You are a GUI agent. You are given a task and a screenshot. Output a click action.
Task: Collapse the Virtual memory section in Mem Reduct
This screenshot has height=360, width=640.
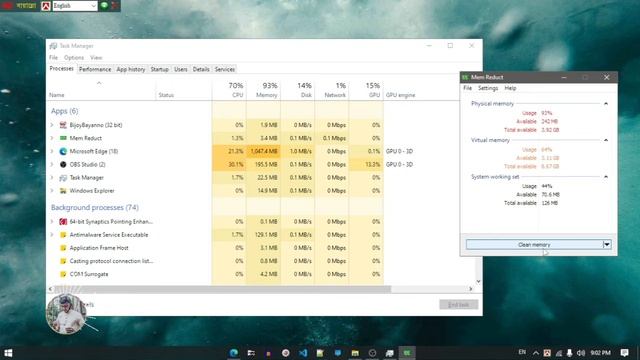coord(606,140)
